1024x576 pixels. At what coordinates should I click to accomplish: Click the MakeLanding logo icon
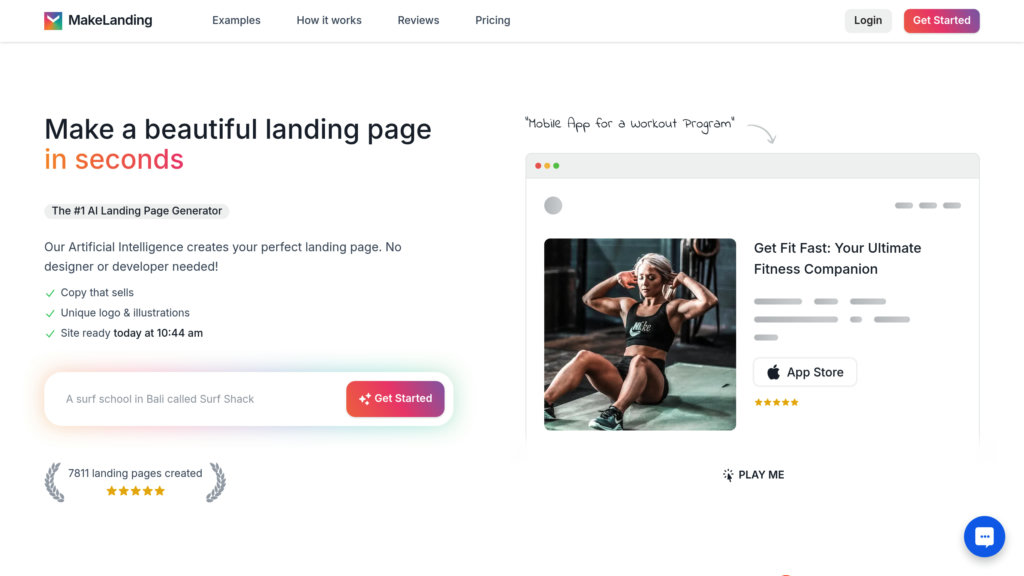tap(53, 21)
